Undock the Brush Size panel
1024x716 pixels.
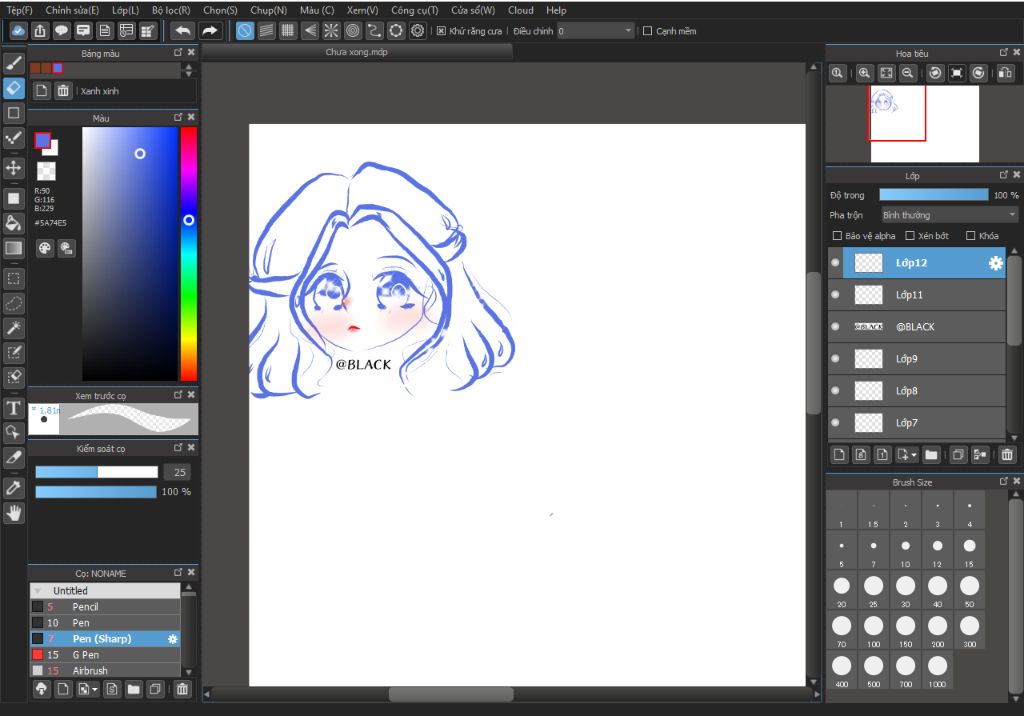(1004, 481)
